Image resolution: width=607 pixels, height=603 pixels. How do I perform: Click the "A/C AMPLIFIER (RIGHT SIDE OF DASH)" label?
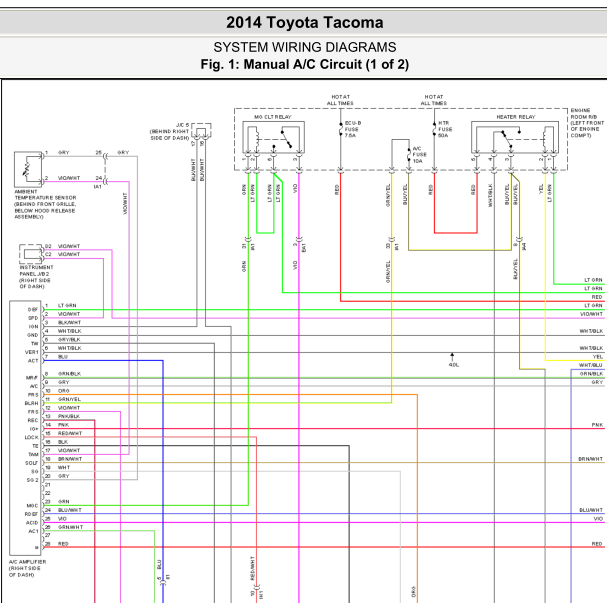[27, 568]
